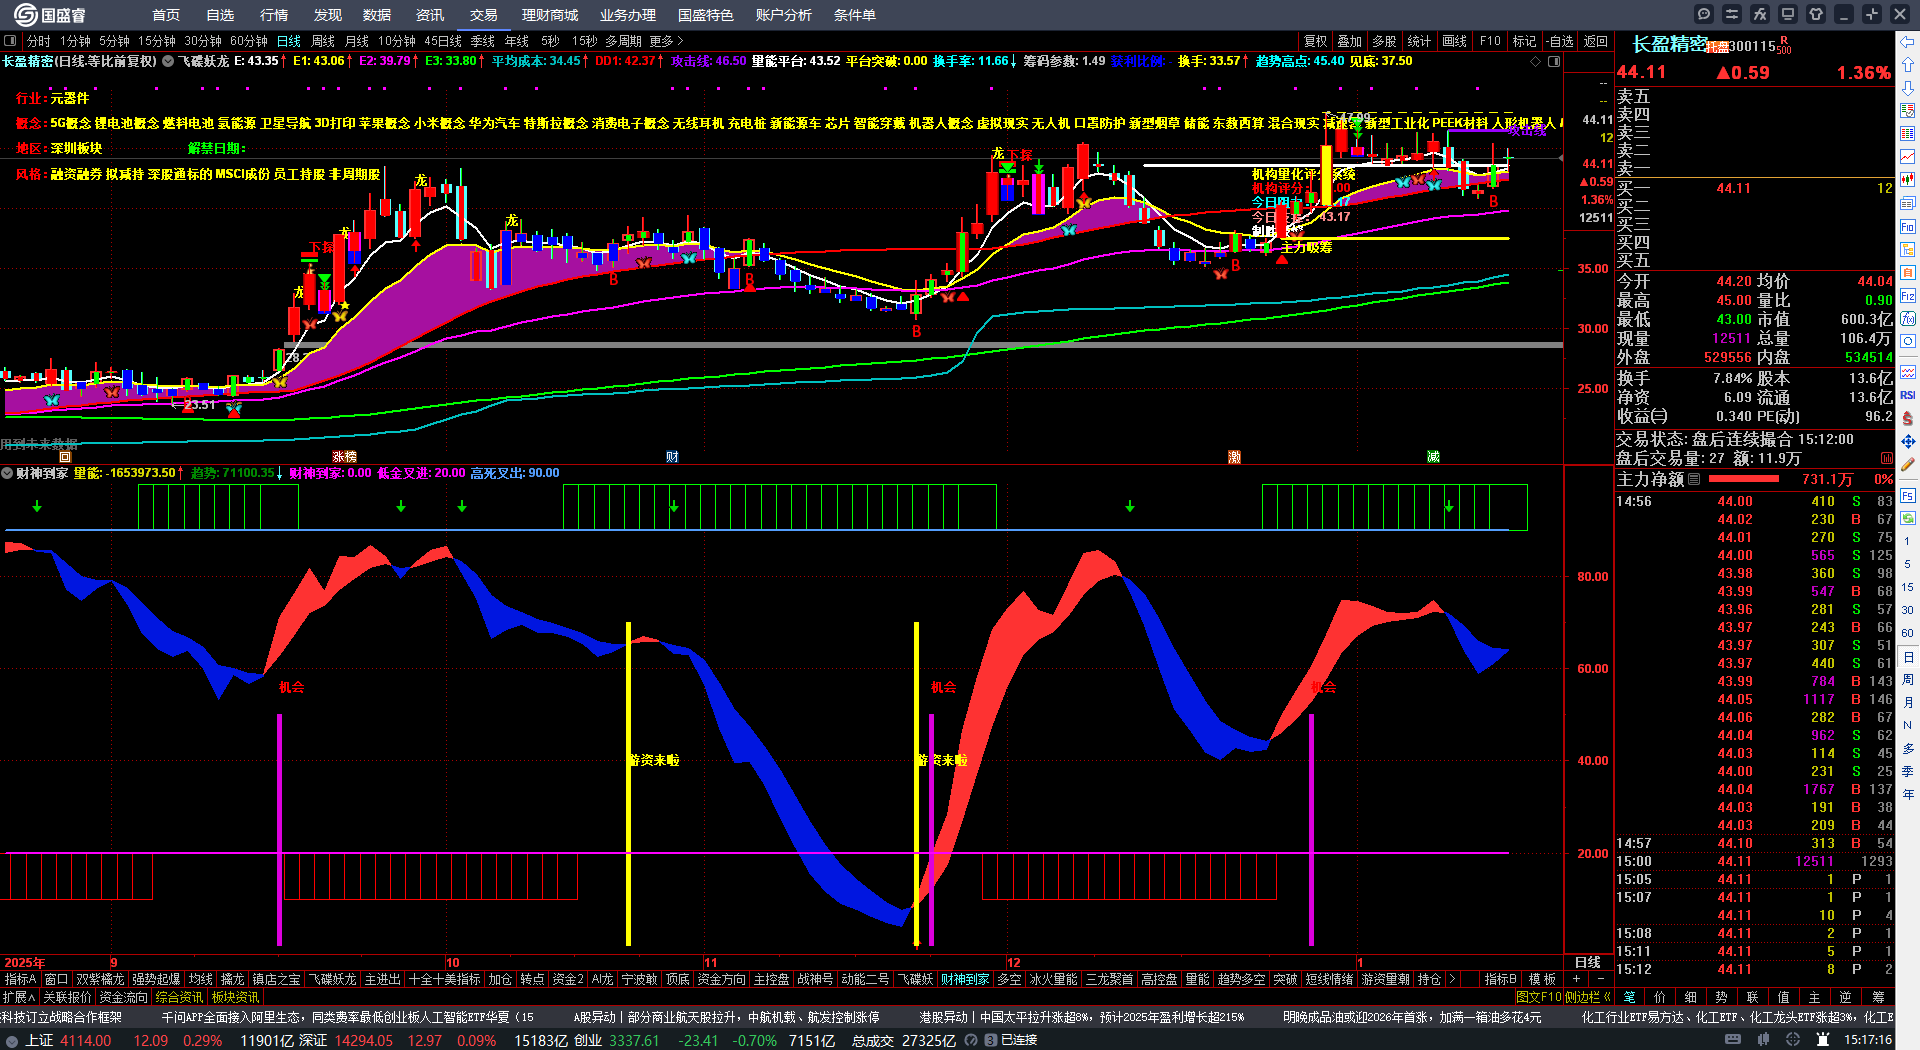Screen dimensions: 1920x1050
Task: Click the -自选 remove from watchlist button
Action: [1560, 41]
